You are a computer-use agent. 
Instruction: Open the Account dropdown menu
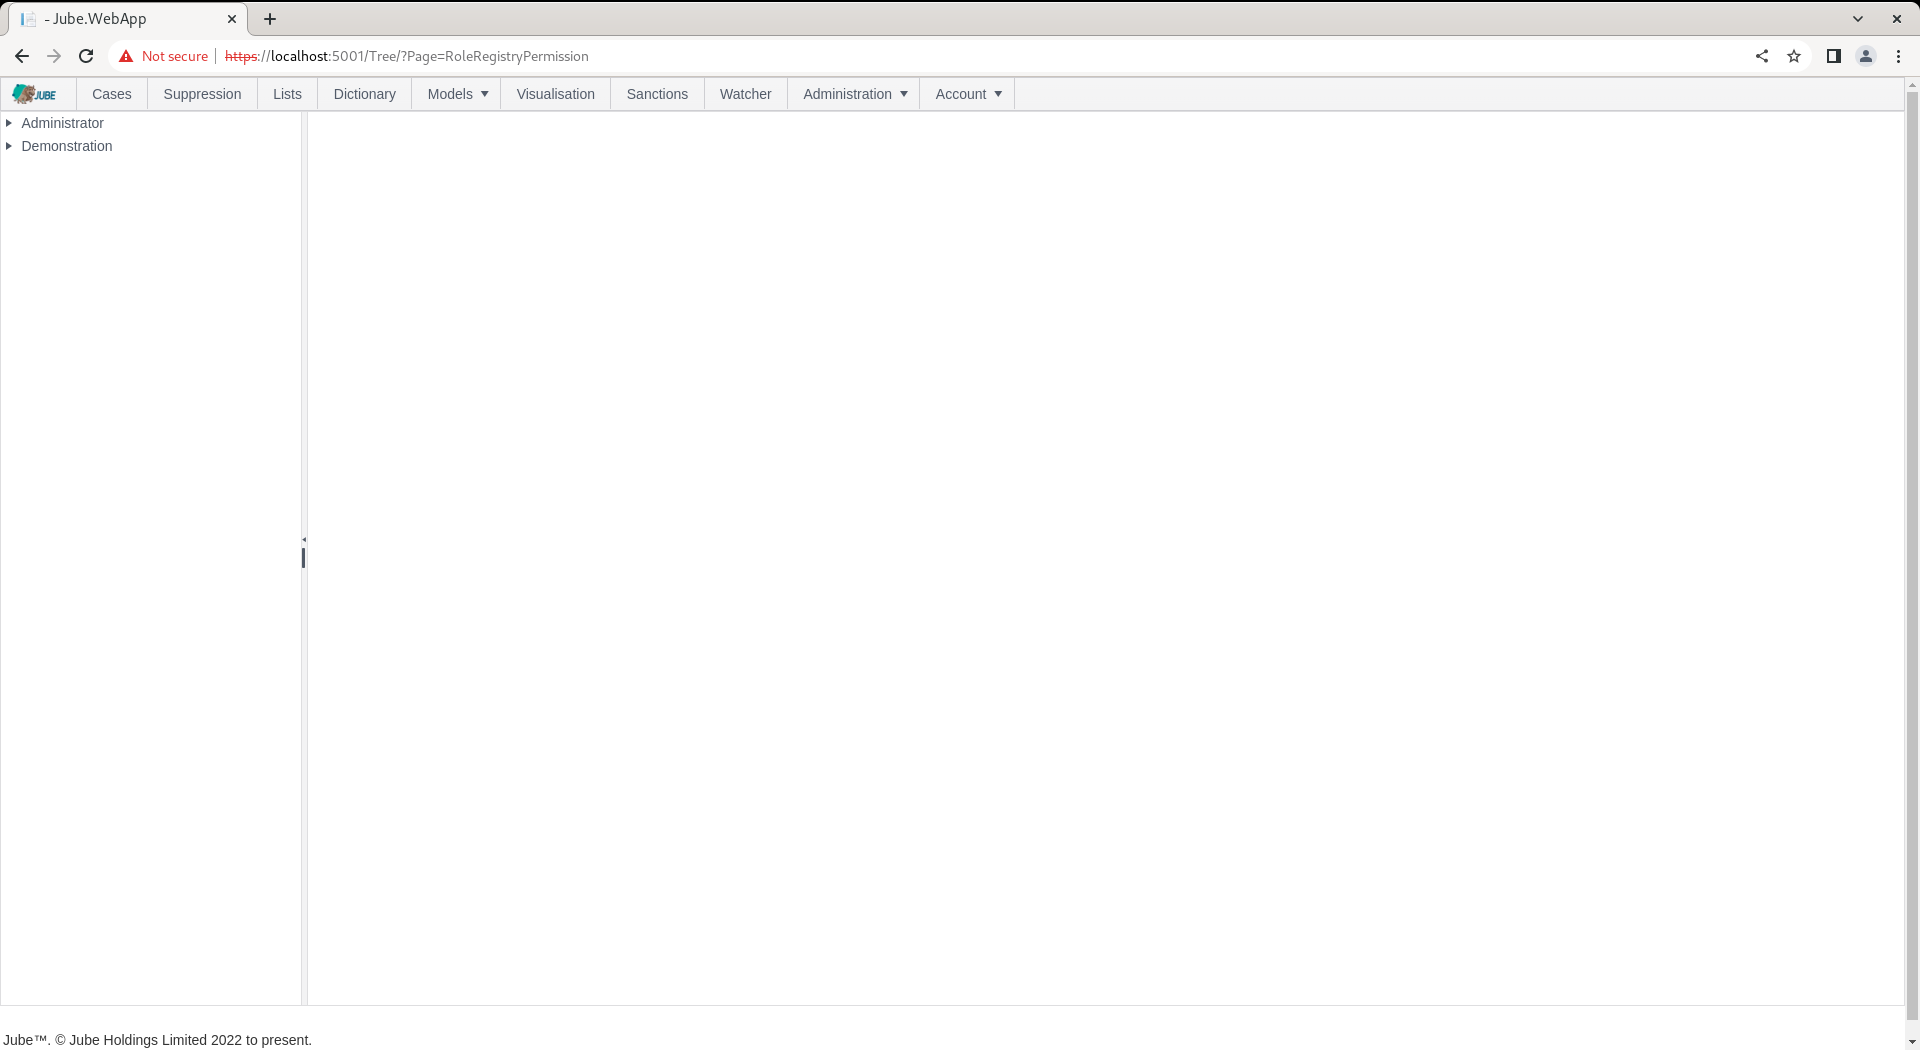[967, 94]
